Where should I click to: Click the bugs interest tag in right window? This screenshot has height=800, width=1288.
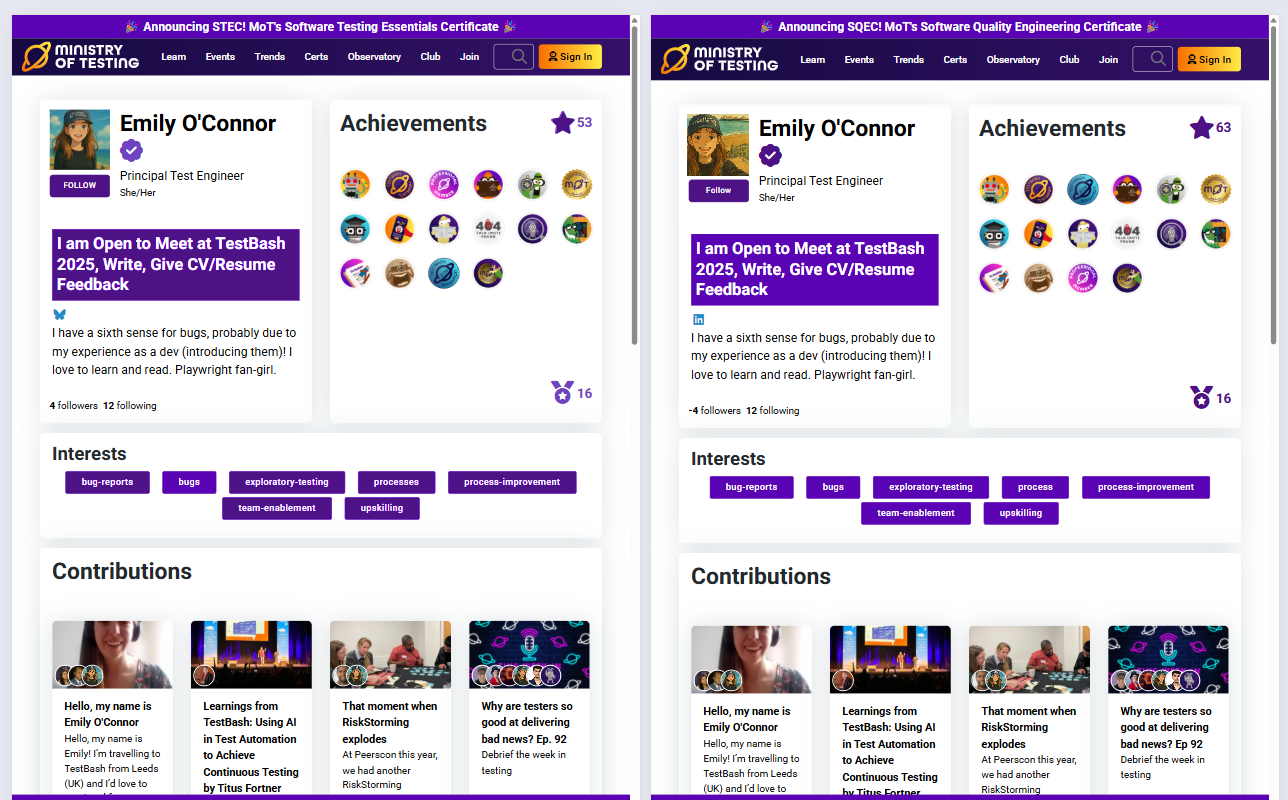pos(833,487)
